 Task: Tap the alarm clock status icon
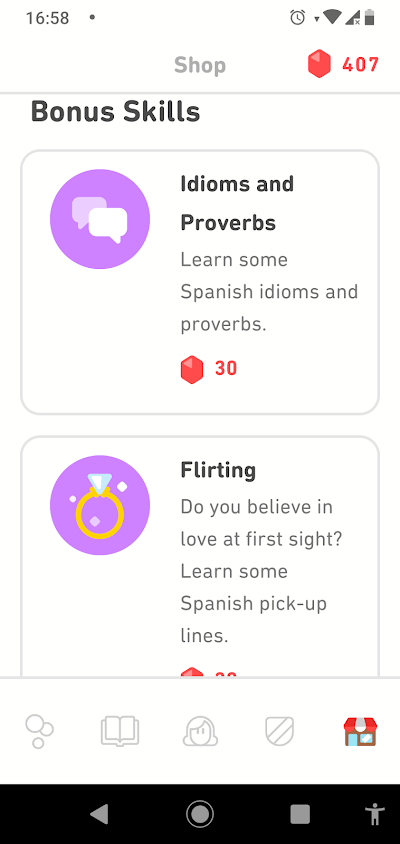[x=297, y=18]
